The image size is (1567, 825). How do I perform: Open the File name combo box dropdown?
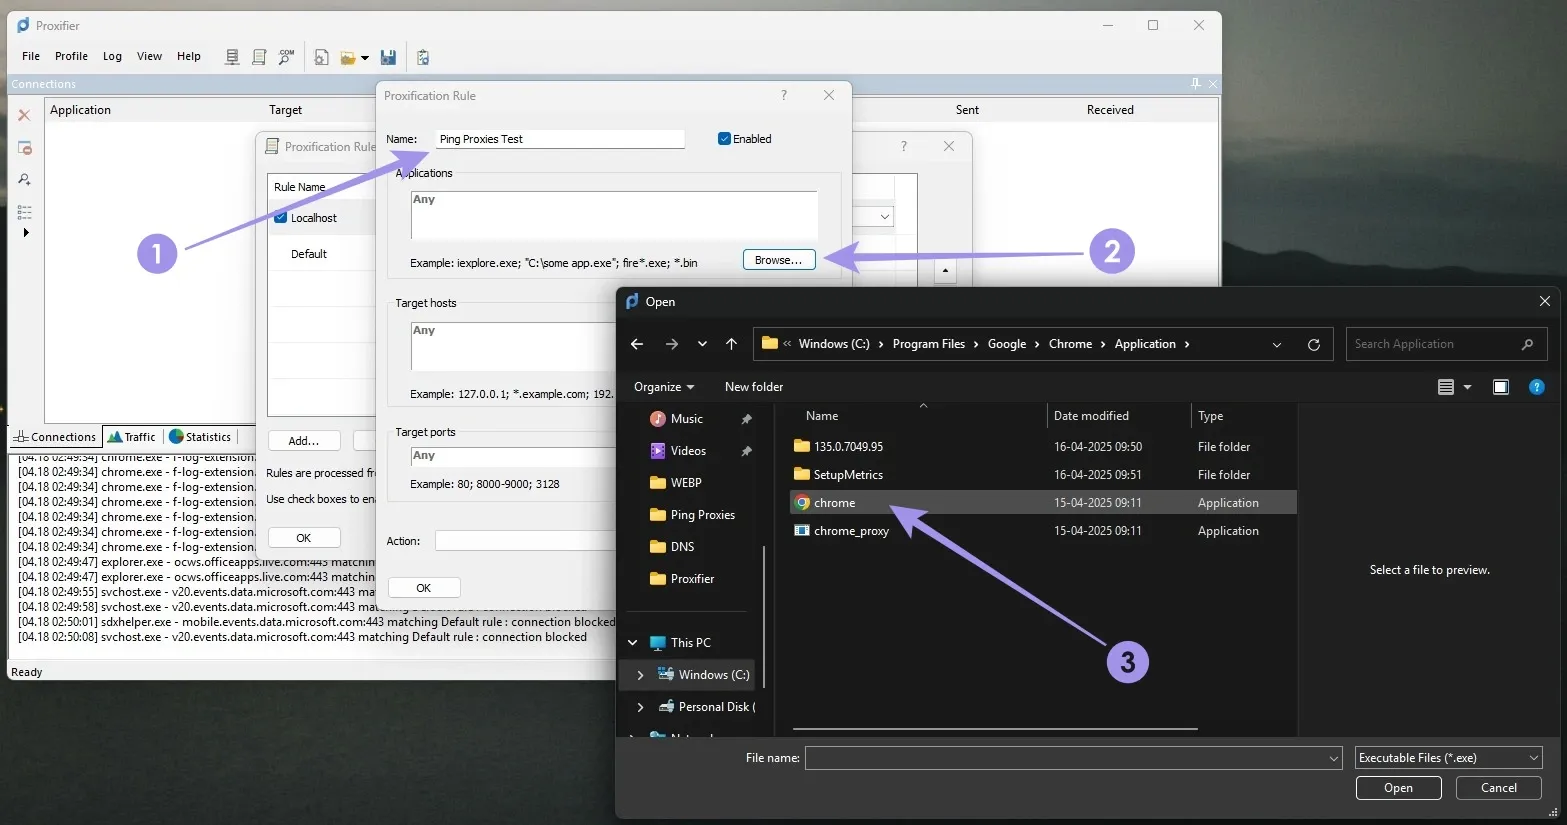(1334, 758)
